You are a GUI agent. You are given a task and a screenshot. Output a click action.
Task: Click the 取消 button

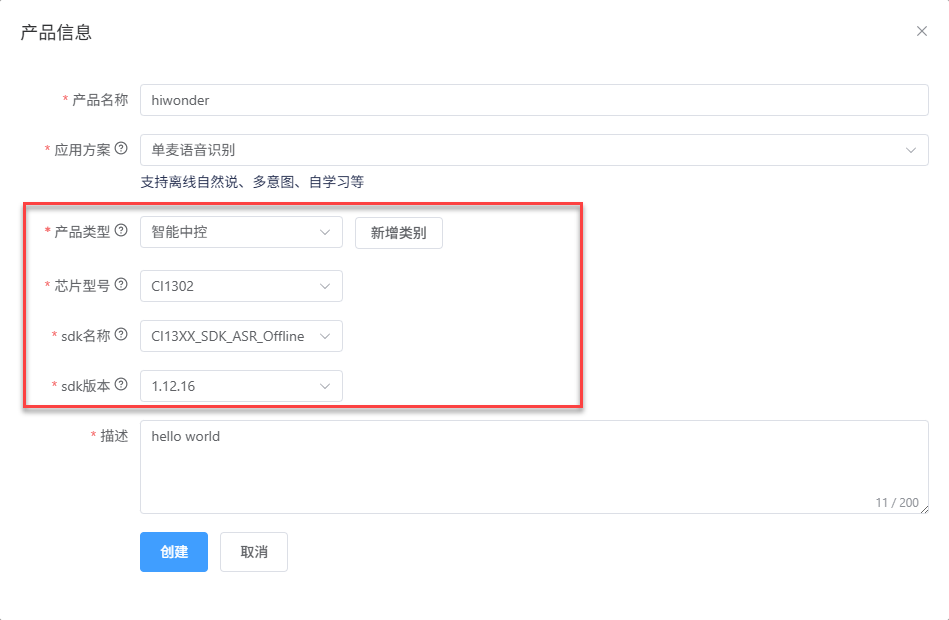click(x=253, y=552)
